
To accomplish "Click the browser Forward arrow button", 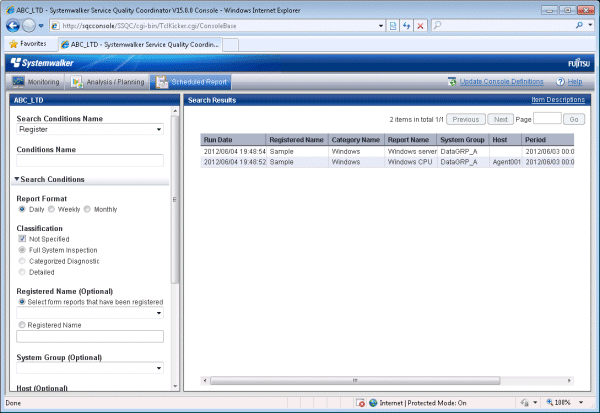I will pos(29,26).
